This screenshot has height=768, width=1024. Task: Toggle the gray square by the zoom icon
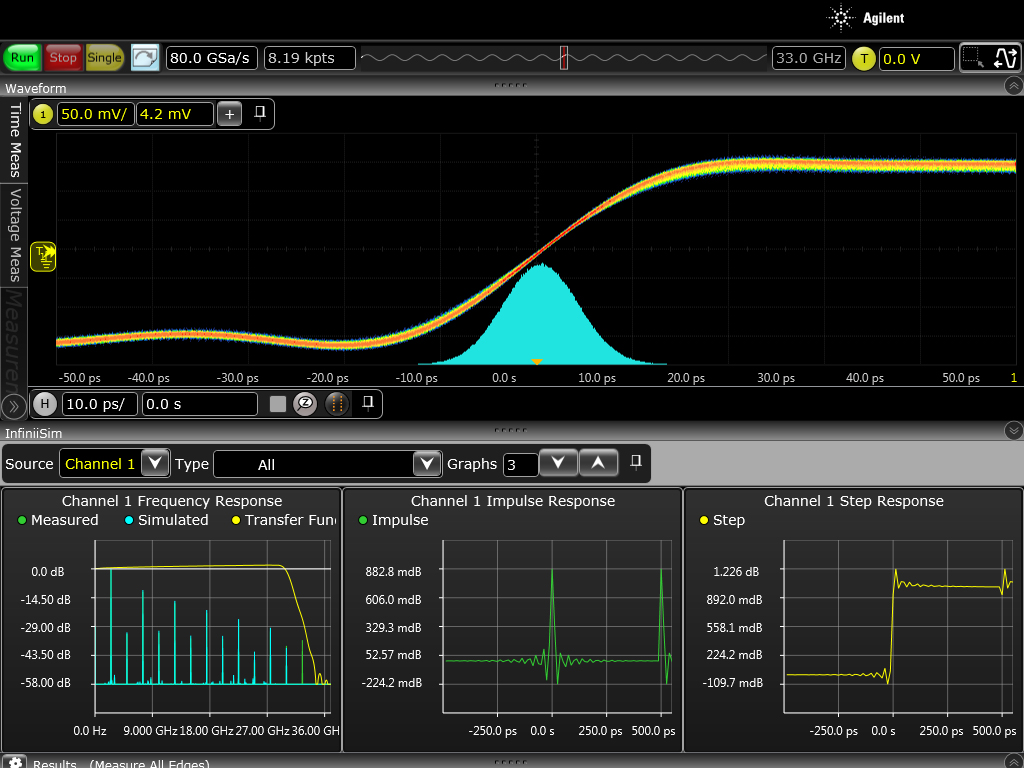(x=278, y=404)
